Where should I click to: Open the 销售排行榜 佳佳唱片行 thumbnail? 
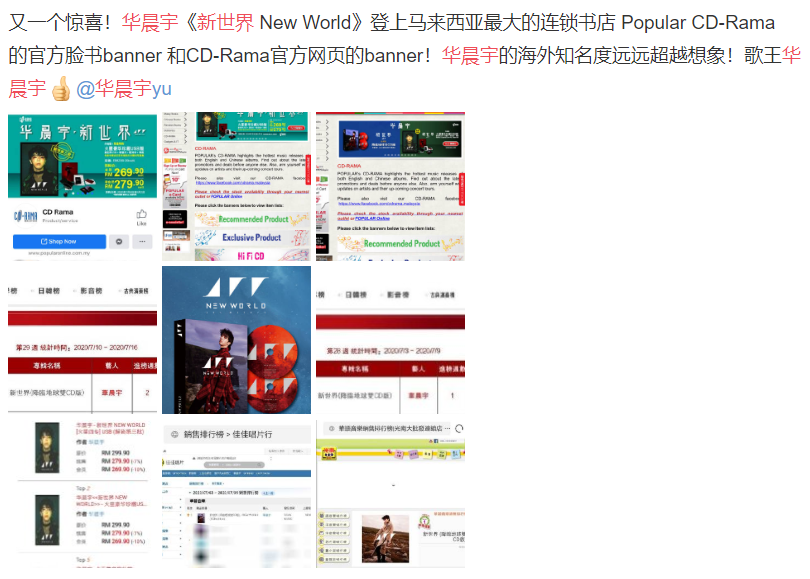click(x=236, y=494)
